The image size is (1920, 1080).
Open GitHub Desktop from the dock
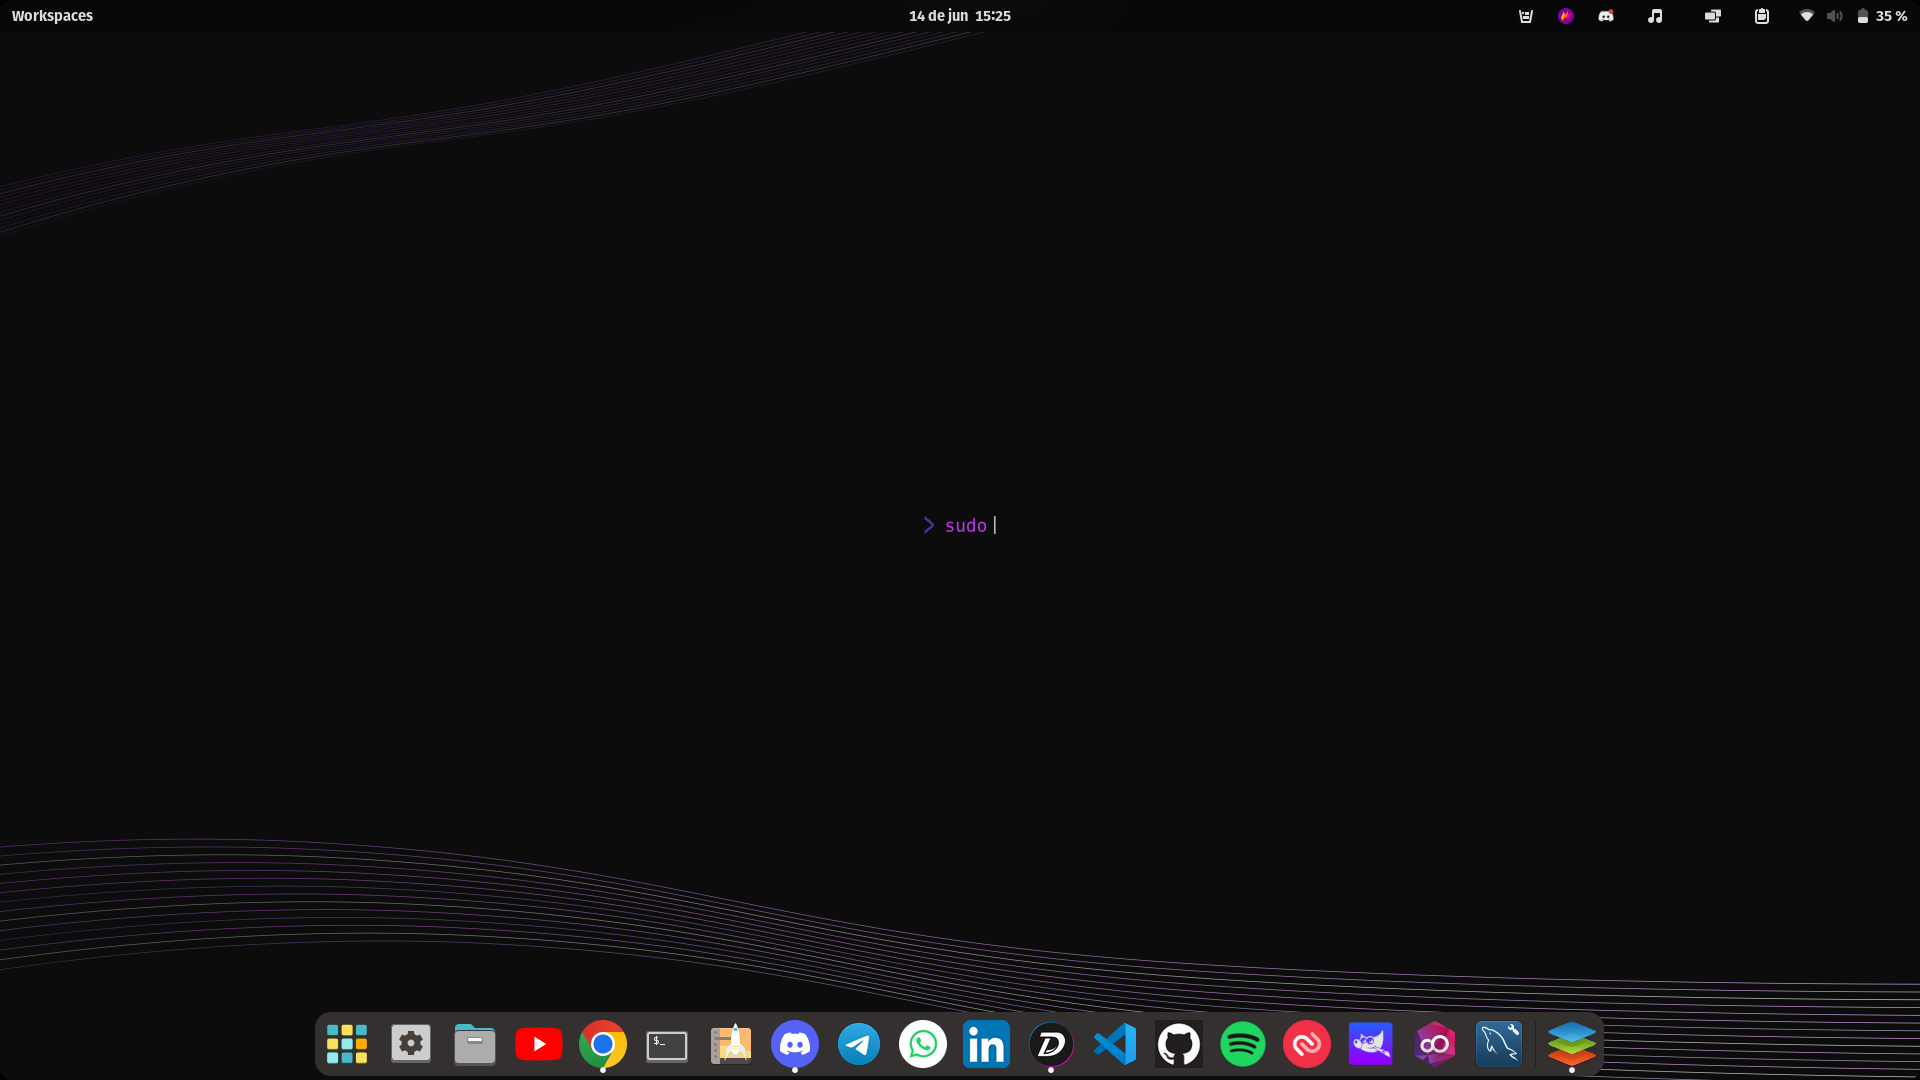click(x=1179, y=1044)
